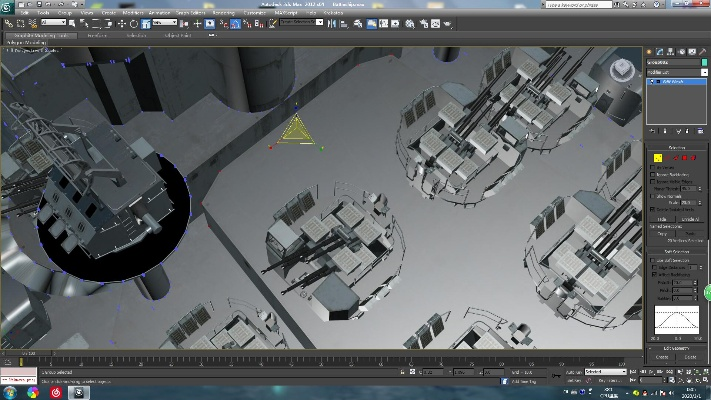Open the Modifiers menu

(x=132, y=12)
